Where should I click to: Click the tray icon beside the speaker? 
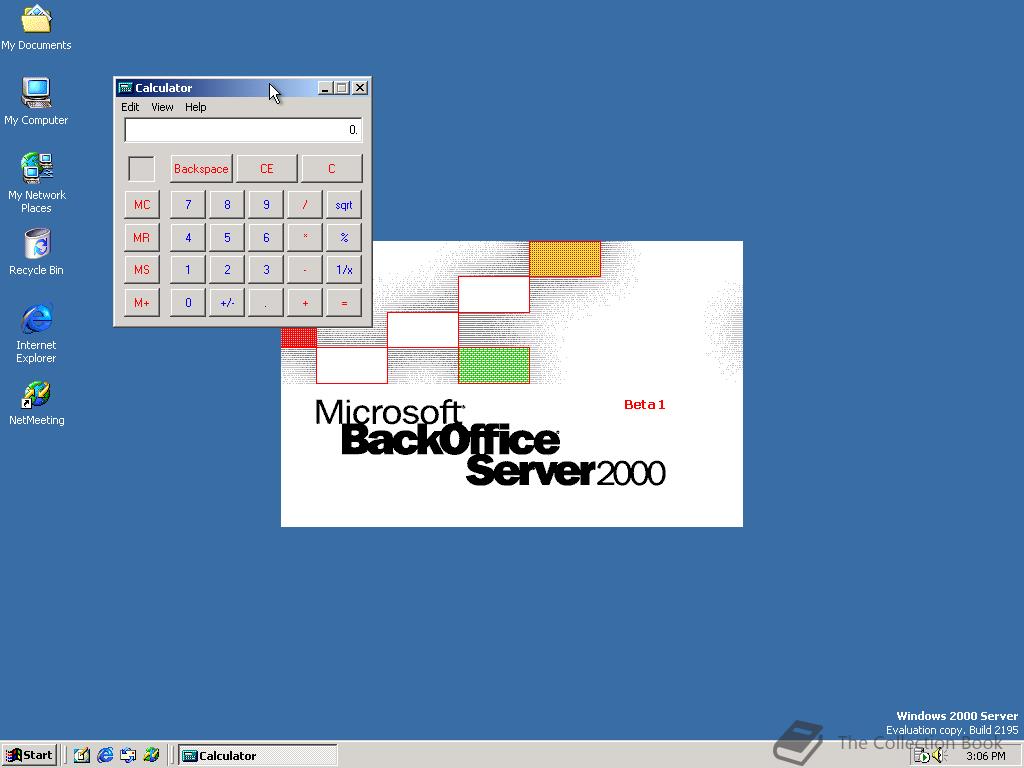921,756
